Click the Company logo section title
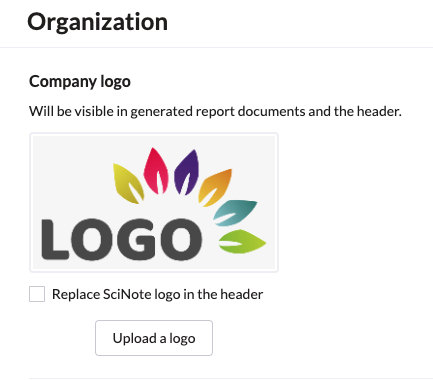Screen dimensions: 433x380 tap(80, 82)
